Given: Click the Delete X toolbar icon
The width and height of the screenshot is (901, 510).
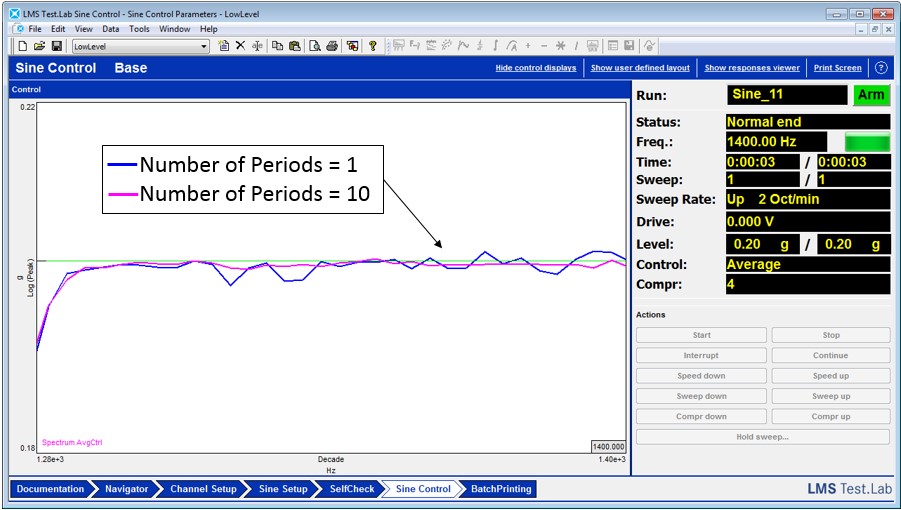Looking at the screenshot, I should click(x=240, y=46).
